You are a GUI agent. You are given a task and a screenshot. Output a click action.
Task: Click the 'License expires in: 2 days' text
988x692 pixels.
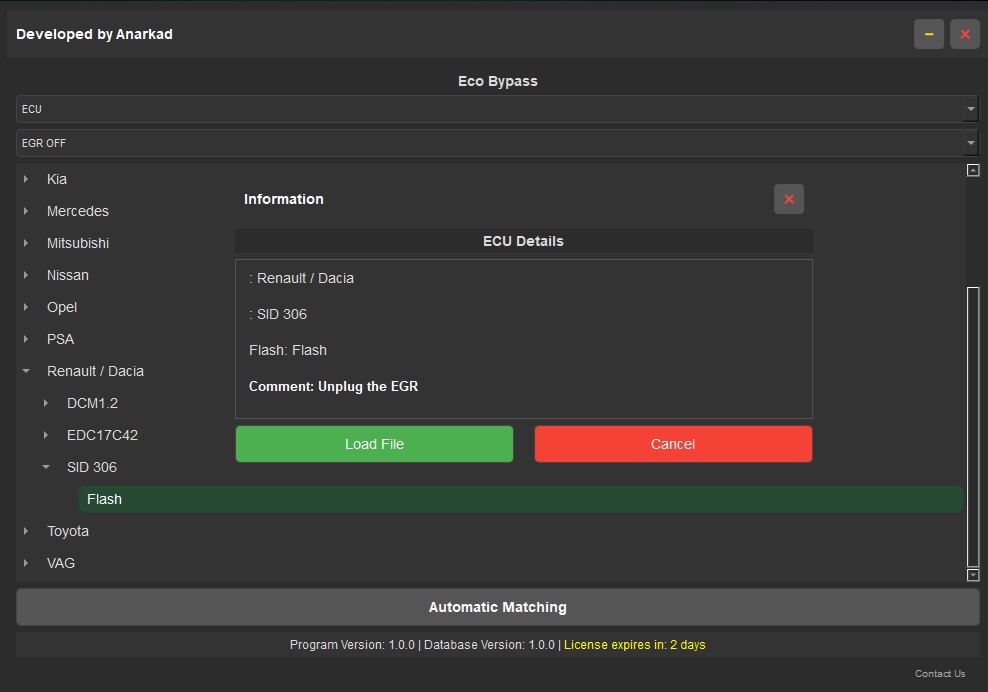pos(635,645)
